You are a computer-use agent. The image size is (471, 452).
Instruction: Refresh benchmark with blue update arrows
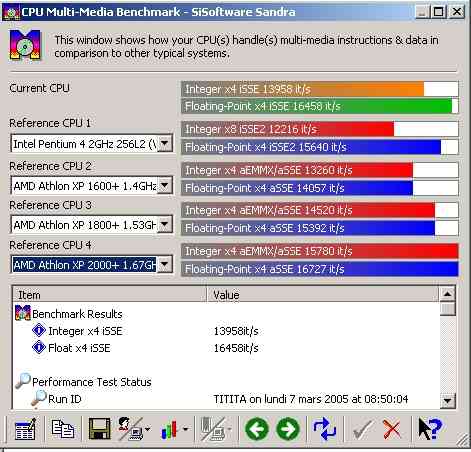[x=324, y=429]
